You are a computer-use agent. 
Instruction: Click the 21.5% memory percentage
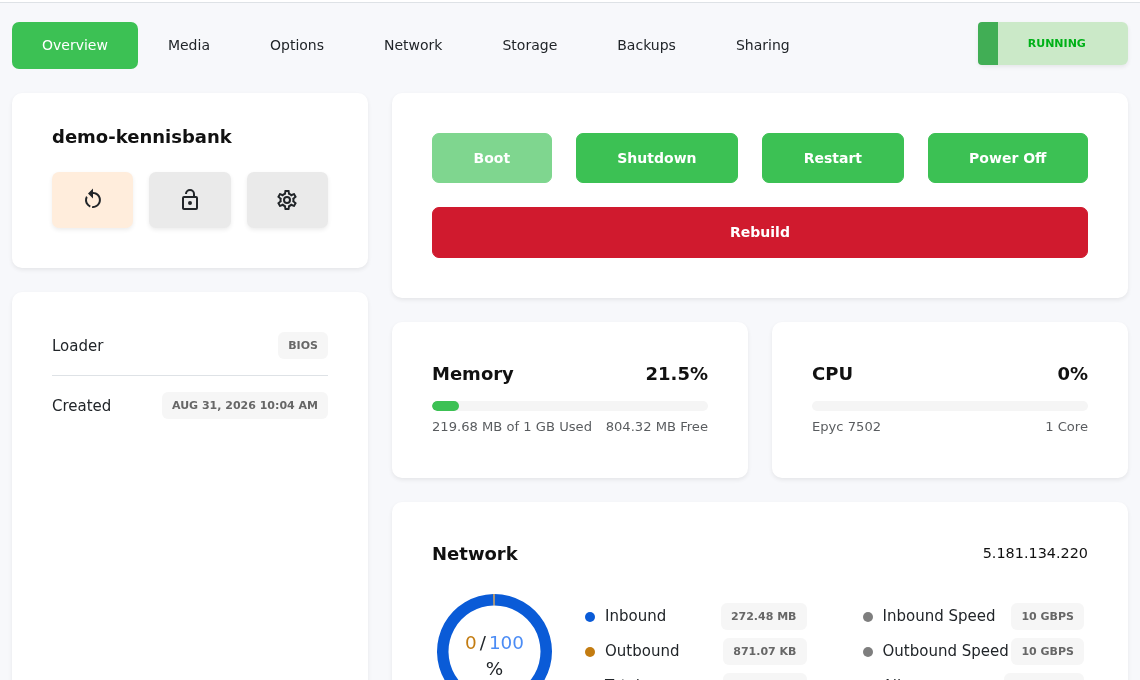pos(676,374)
